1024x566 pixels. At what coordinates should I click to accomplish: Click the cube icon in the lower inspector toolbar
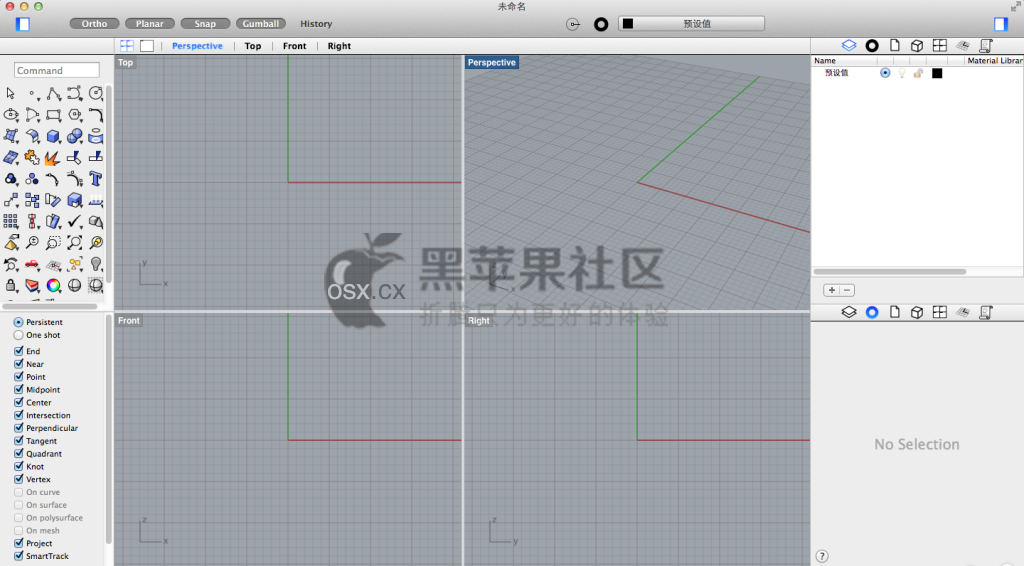coord(917,312)
